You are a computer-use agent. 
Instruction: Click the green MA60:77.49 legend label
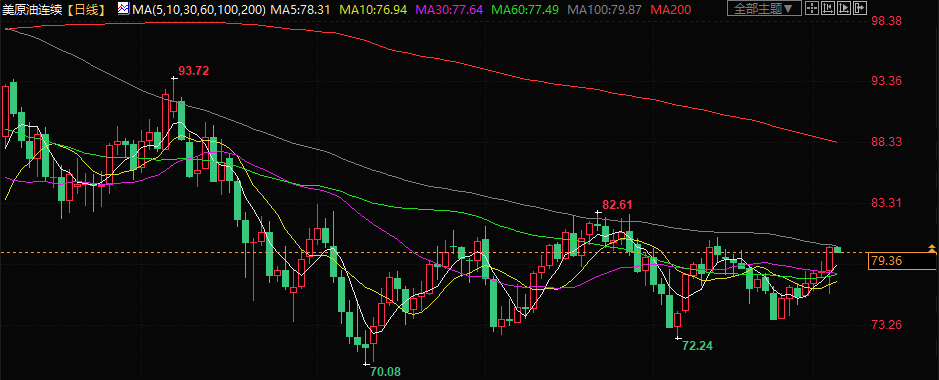(x=525, y=9)
